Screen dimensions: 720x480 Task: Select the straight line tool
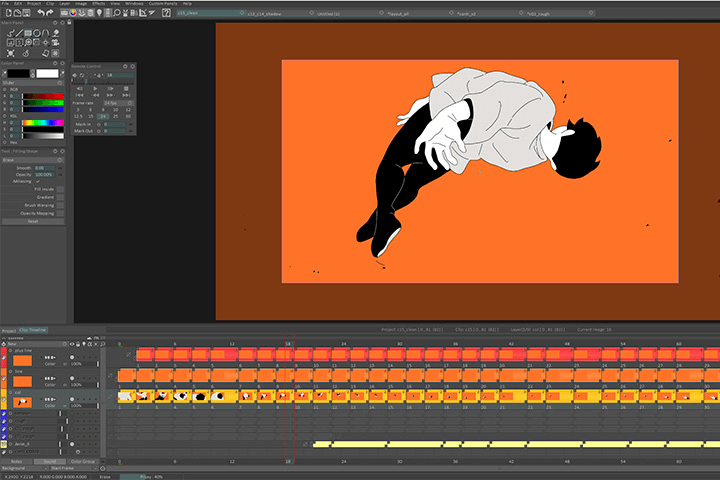(19, 33)
